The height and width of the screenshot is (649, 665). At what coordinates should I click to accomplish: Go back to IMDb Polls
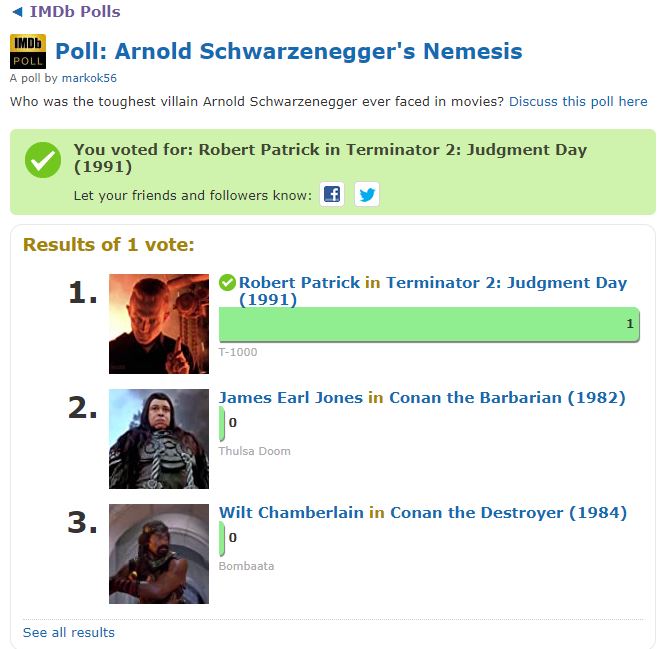[66, 12]
